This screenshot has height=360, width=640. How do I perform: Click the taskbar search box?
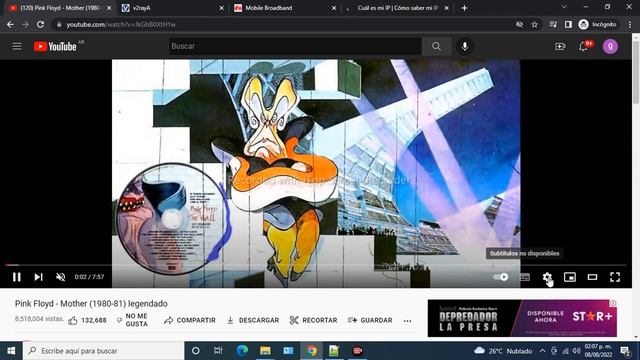(x=103, y=351)
